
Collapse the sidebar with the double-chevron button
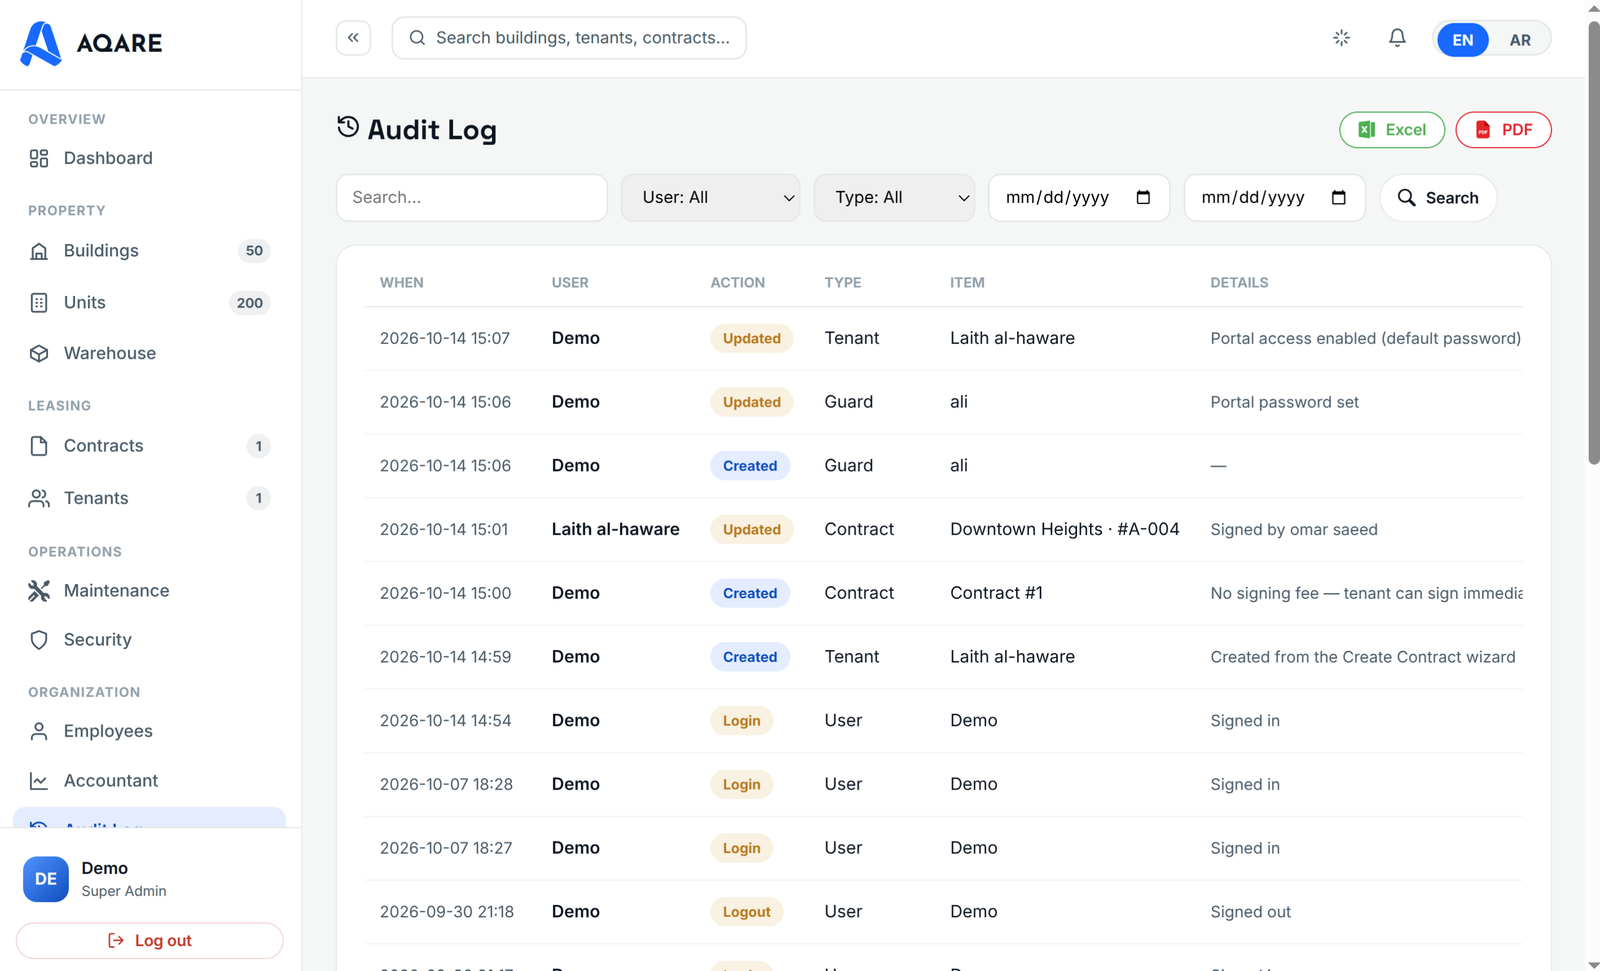pos(353,38)
